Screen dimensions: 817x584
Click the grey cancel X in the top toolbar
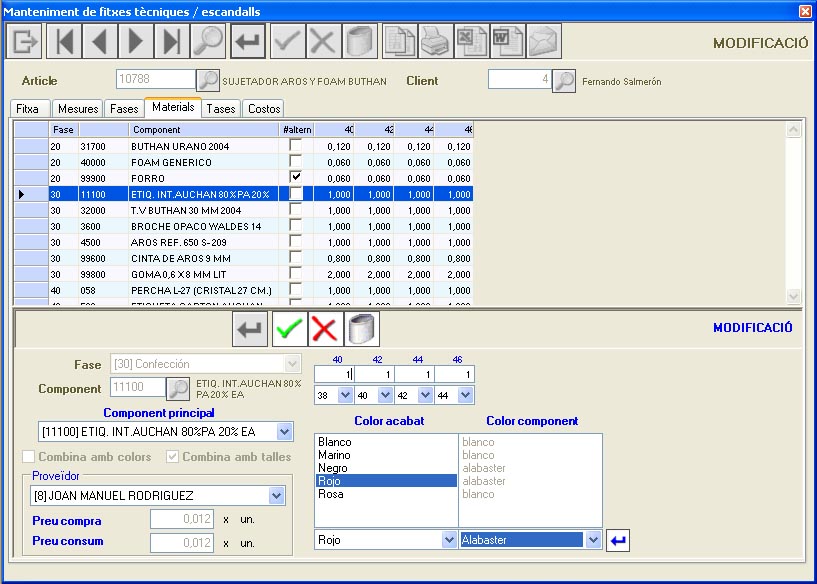coord(323,41)
